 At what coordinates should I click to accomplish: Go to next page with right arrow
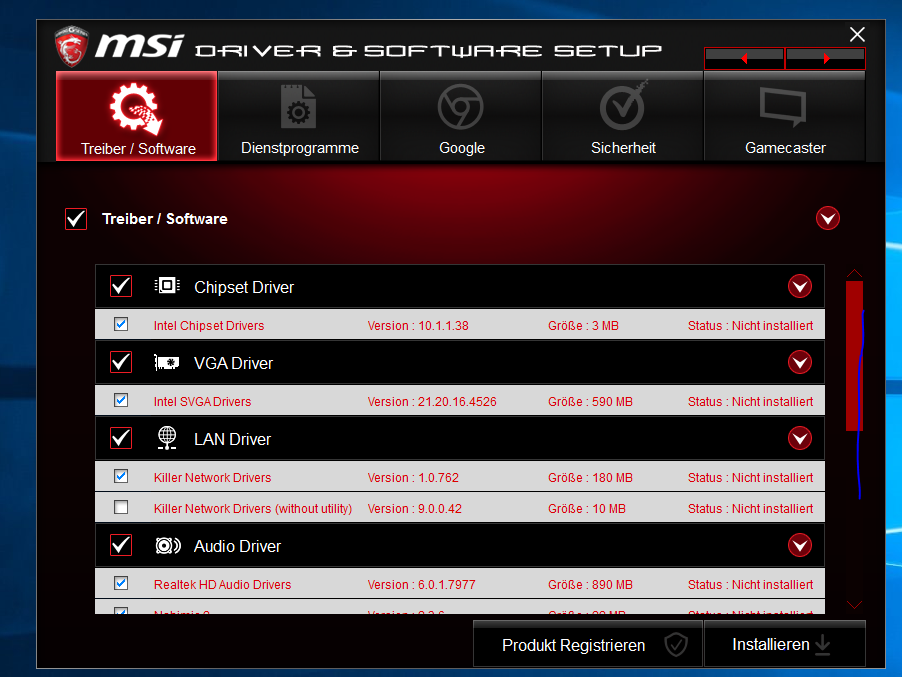(825, 58)
